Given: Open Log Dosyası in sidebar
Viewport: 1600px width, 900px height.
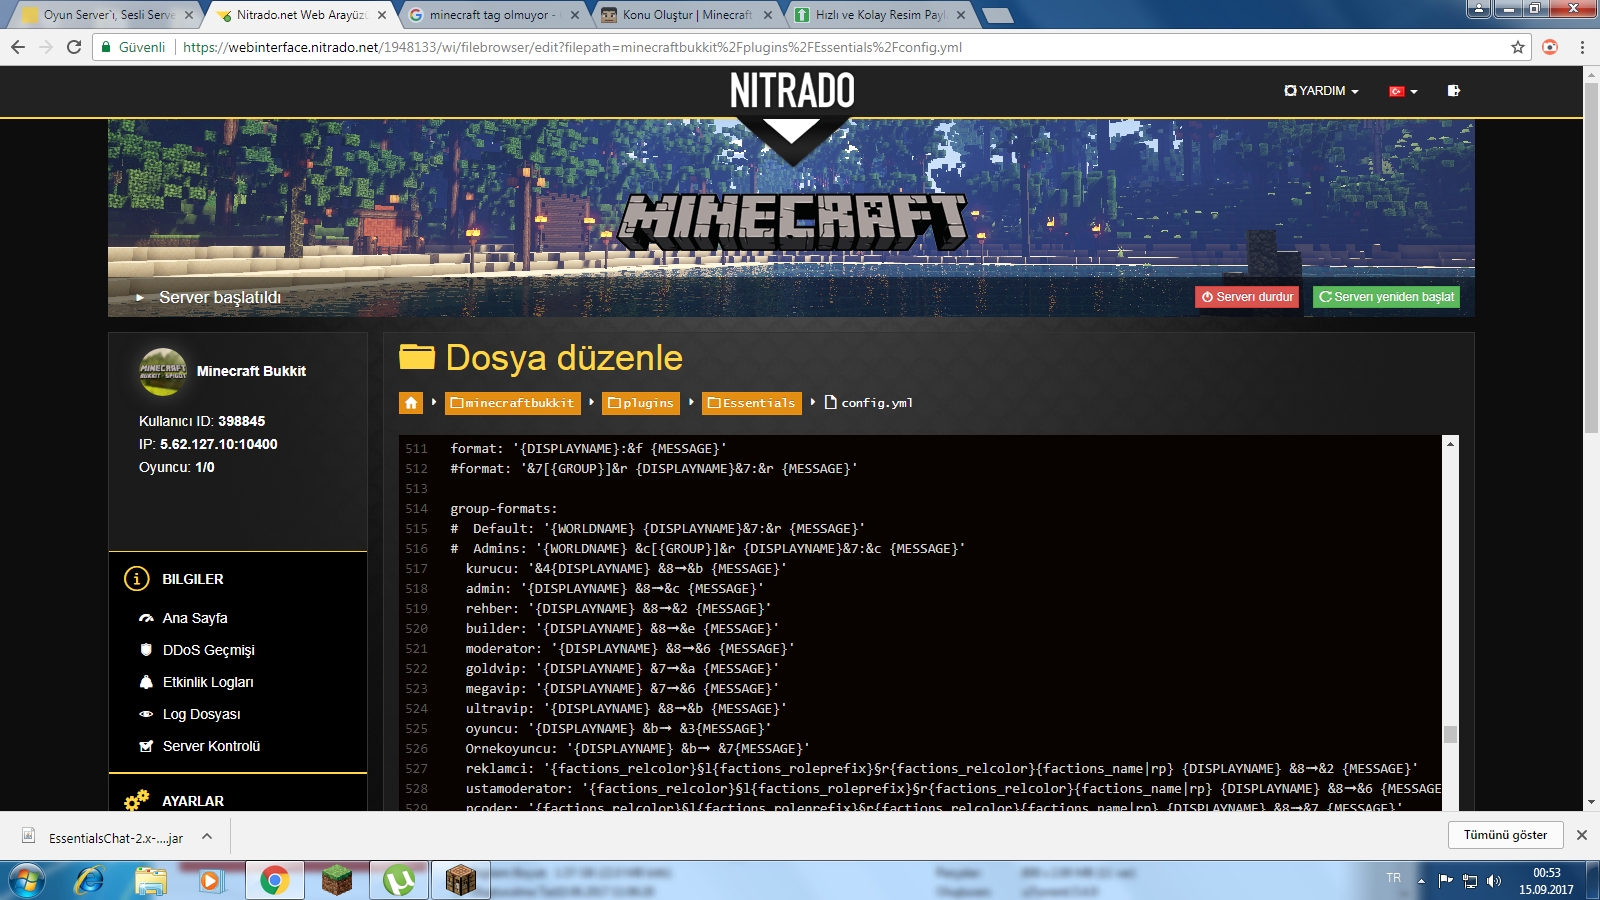Looking at the screenshot, I should [x=201, y=714].
